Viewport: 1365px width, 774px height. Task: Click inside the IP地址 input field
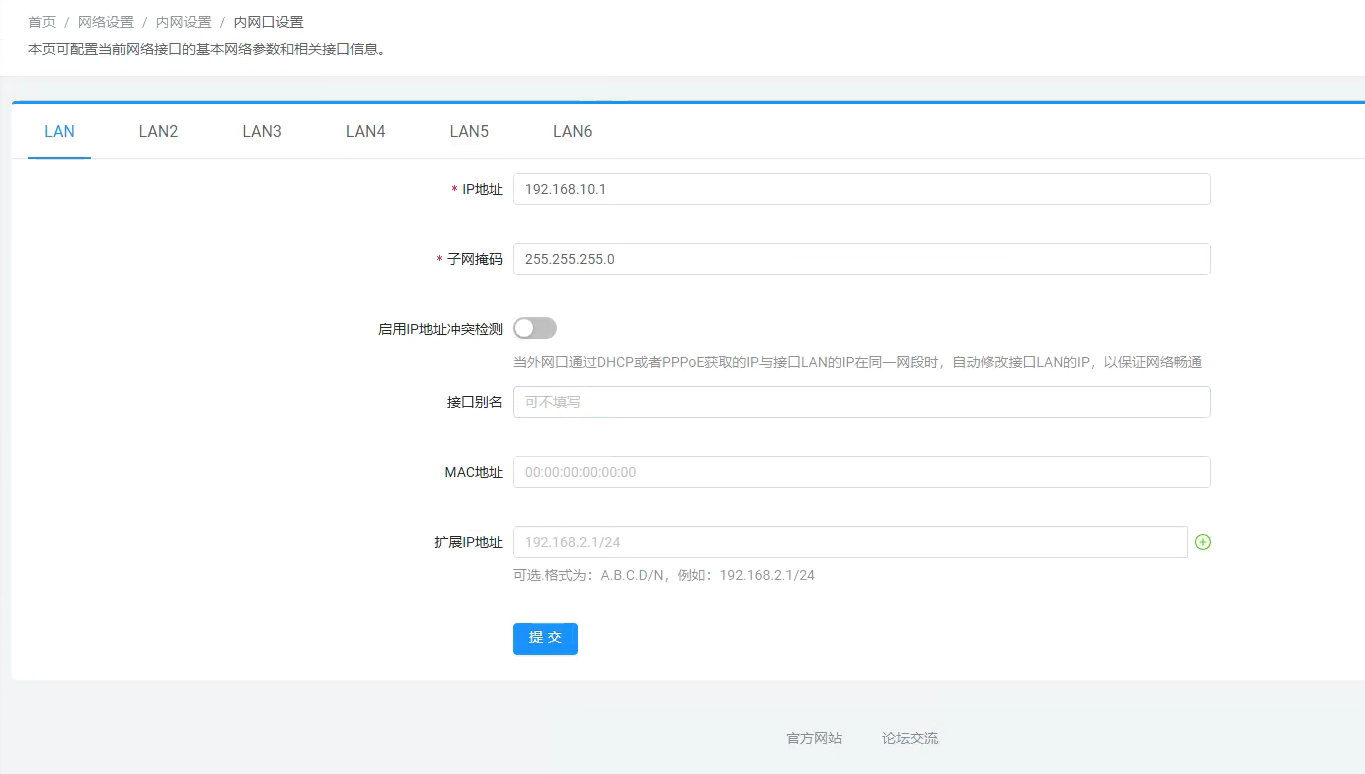click(x=860, y=188)
